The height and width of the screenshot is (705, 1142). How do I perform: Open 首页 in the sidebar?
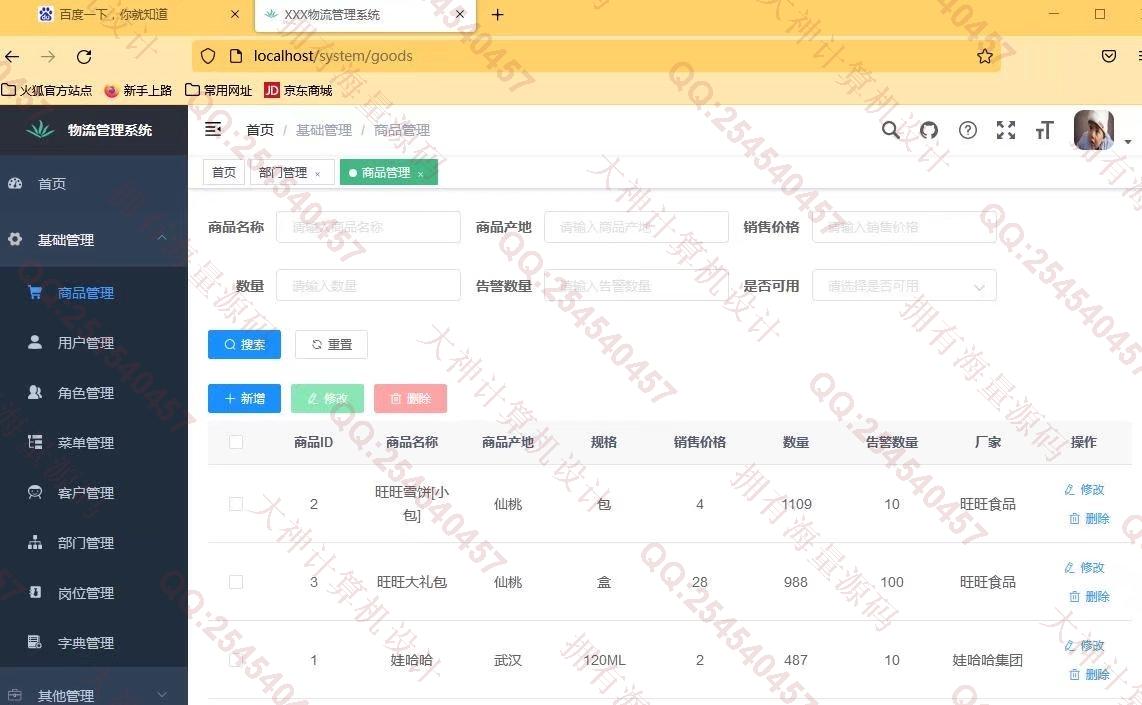tap(93, 184)
